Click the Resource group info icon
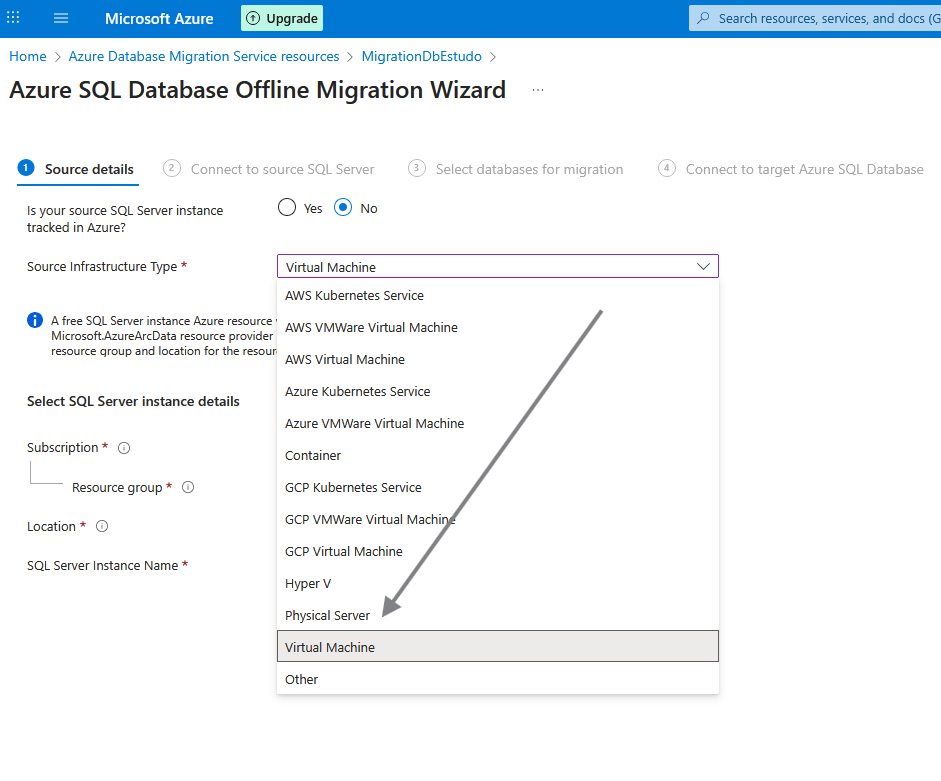Image resolution: width=941 pixels, height=781 pixels. (188, 488)
